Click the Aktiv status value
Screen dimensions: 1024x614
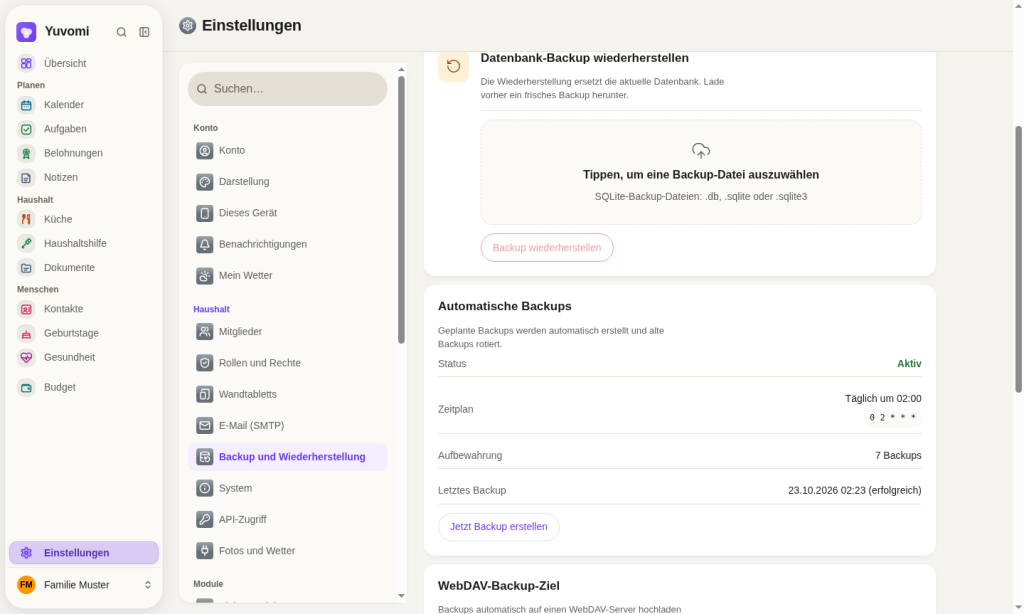coord(909,364)
